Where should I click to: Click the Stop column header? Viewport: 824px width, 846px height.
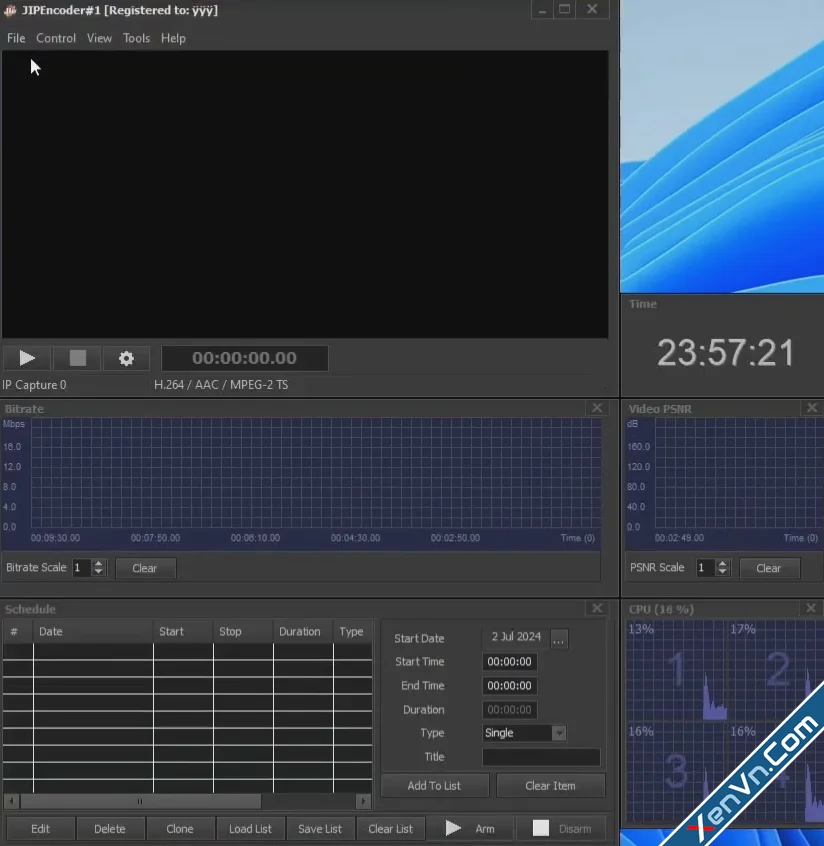(x=243, y=631)
